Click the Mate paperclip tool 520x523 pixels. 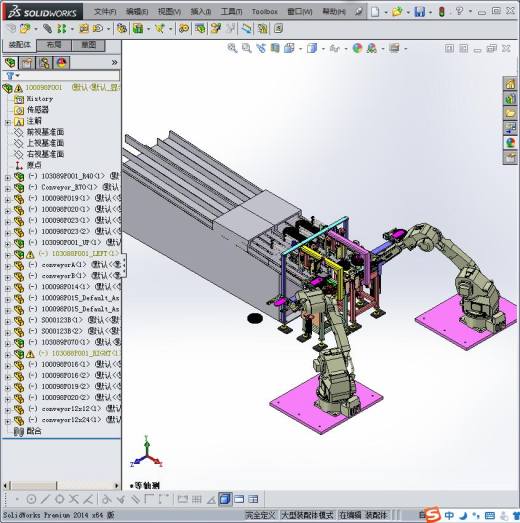(47, 29)
